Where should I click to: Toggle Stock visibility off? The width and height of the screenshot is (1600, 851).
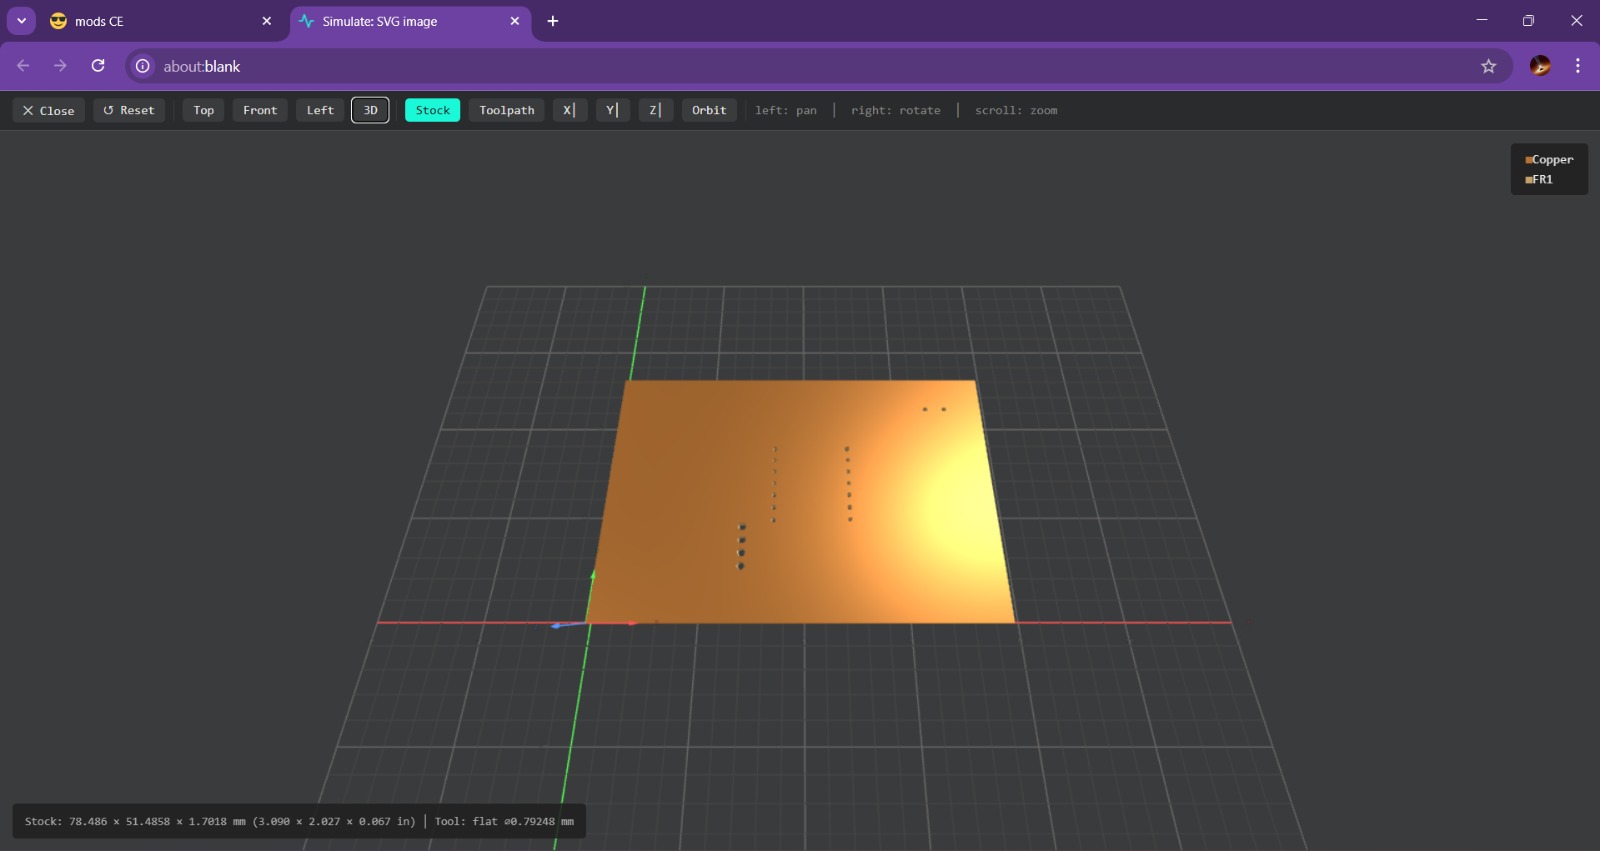(432, 110)
